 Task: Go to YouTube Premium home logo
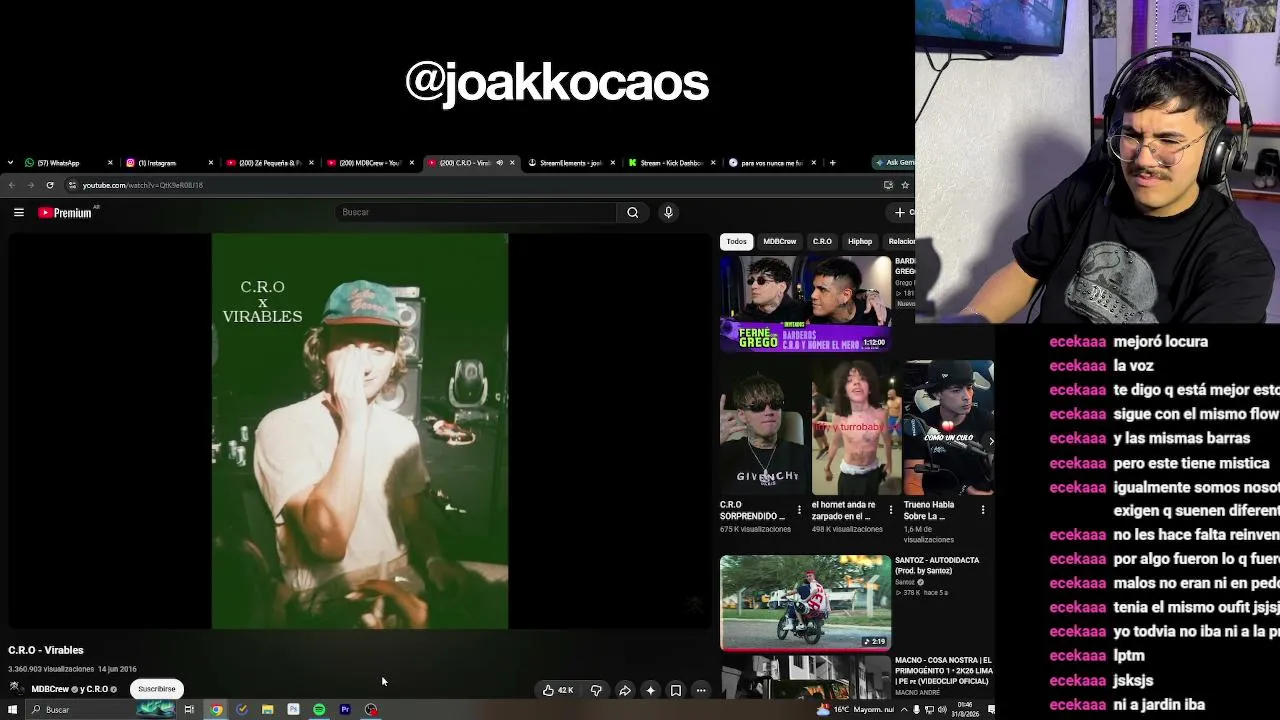pos(66,212)
